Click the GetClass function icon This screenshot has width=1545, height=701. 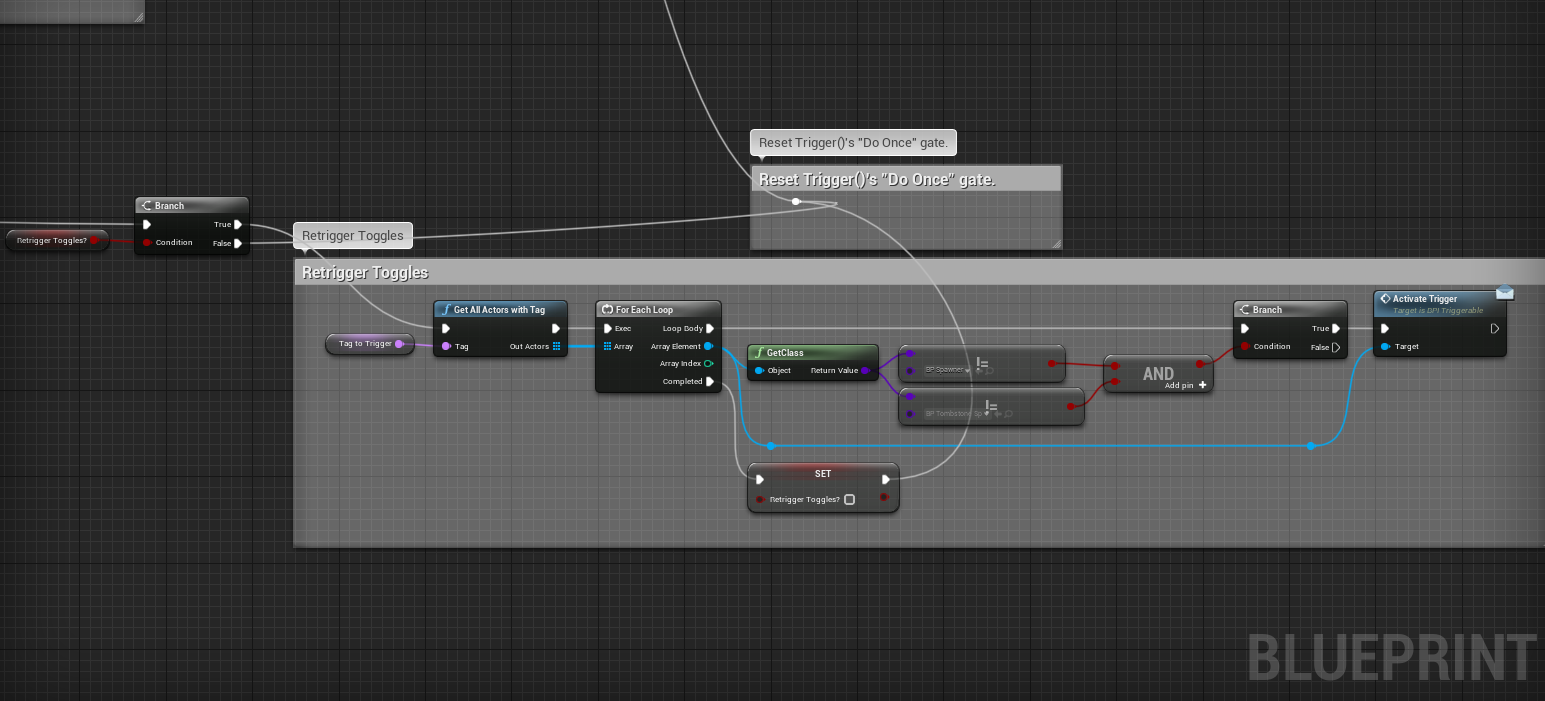[759, 353]
